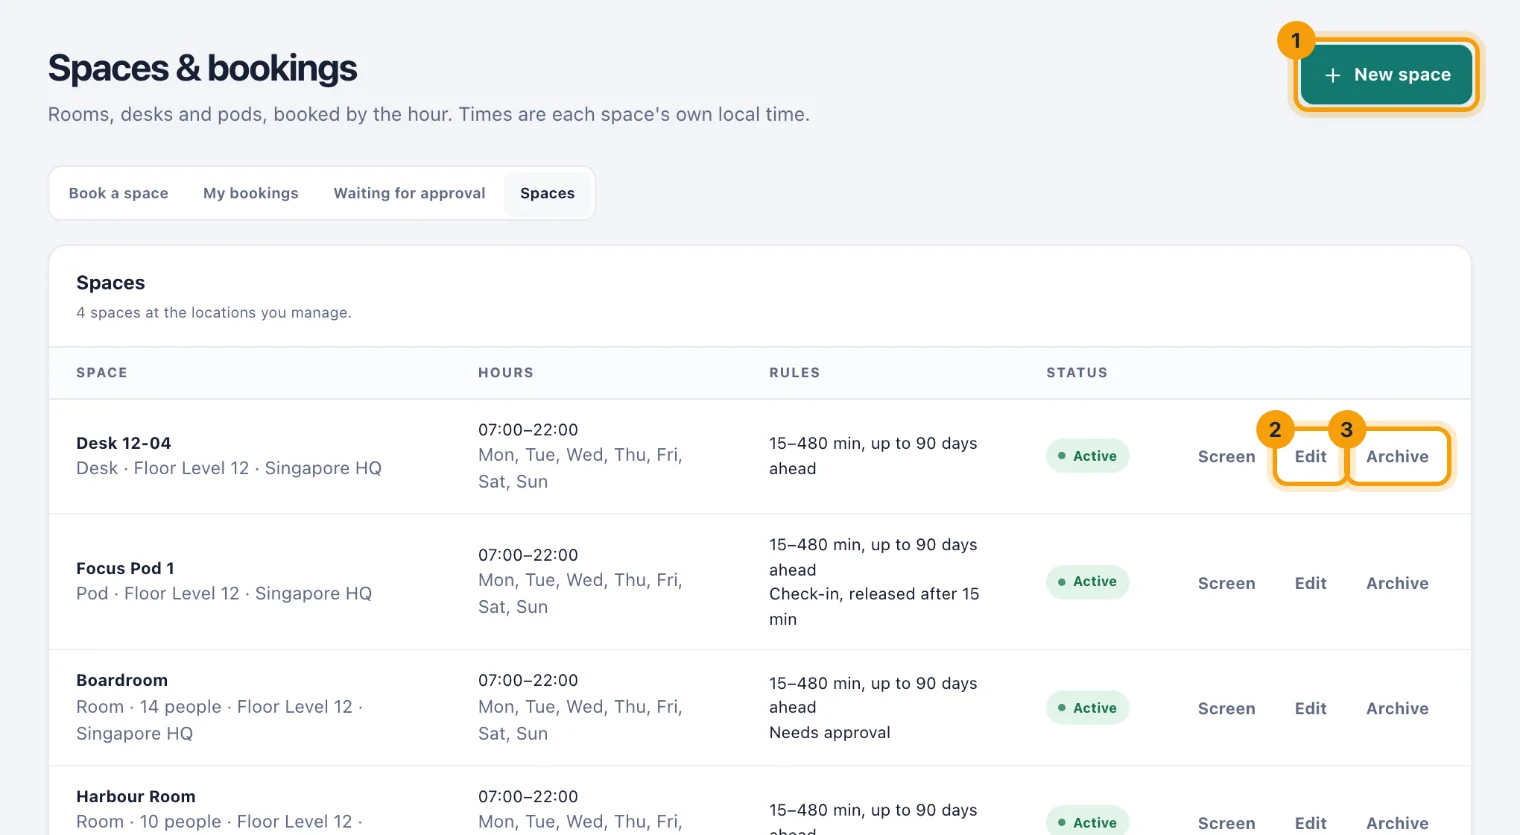Switch to the My bookings tab
The height and width of the screenshot is (835, 1520).
tap(251, 193)
